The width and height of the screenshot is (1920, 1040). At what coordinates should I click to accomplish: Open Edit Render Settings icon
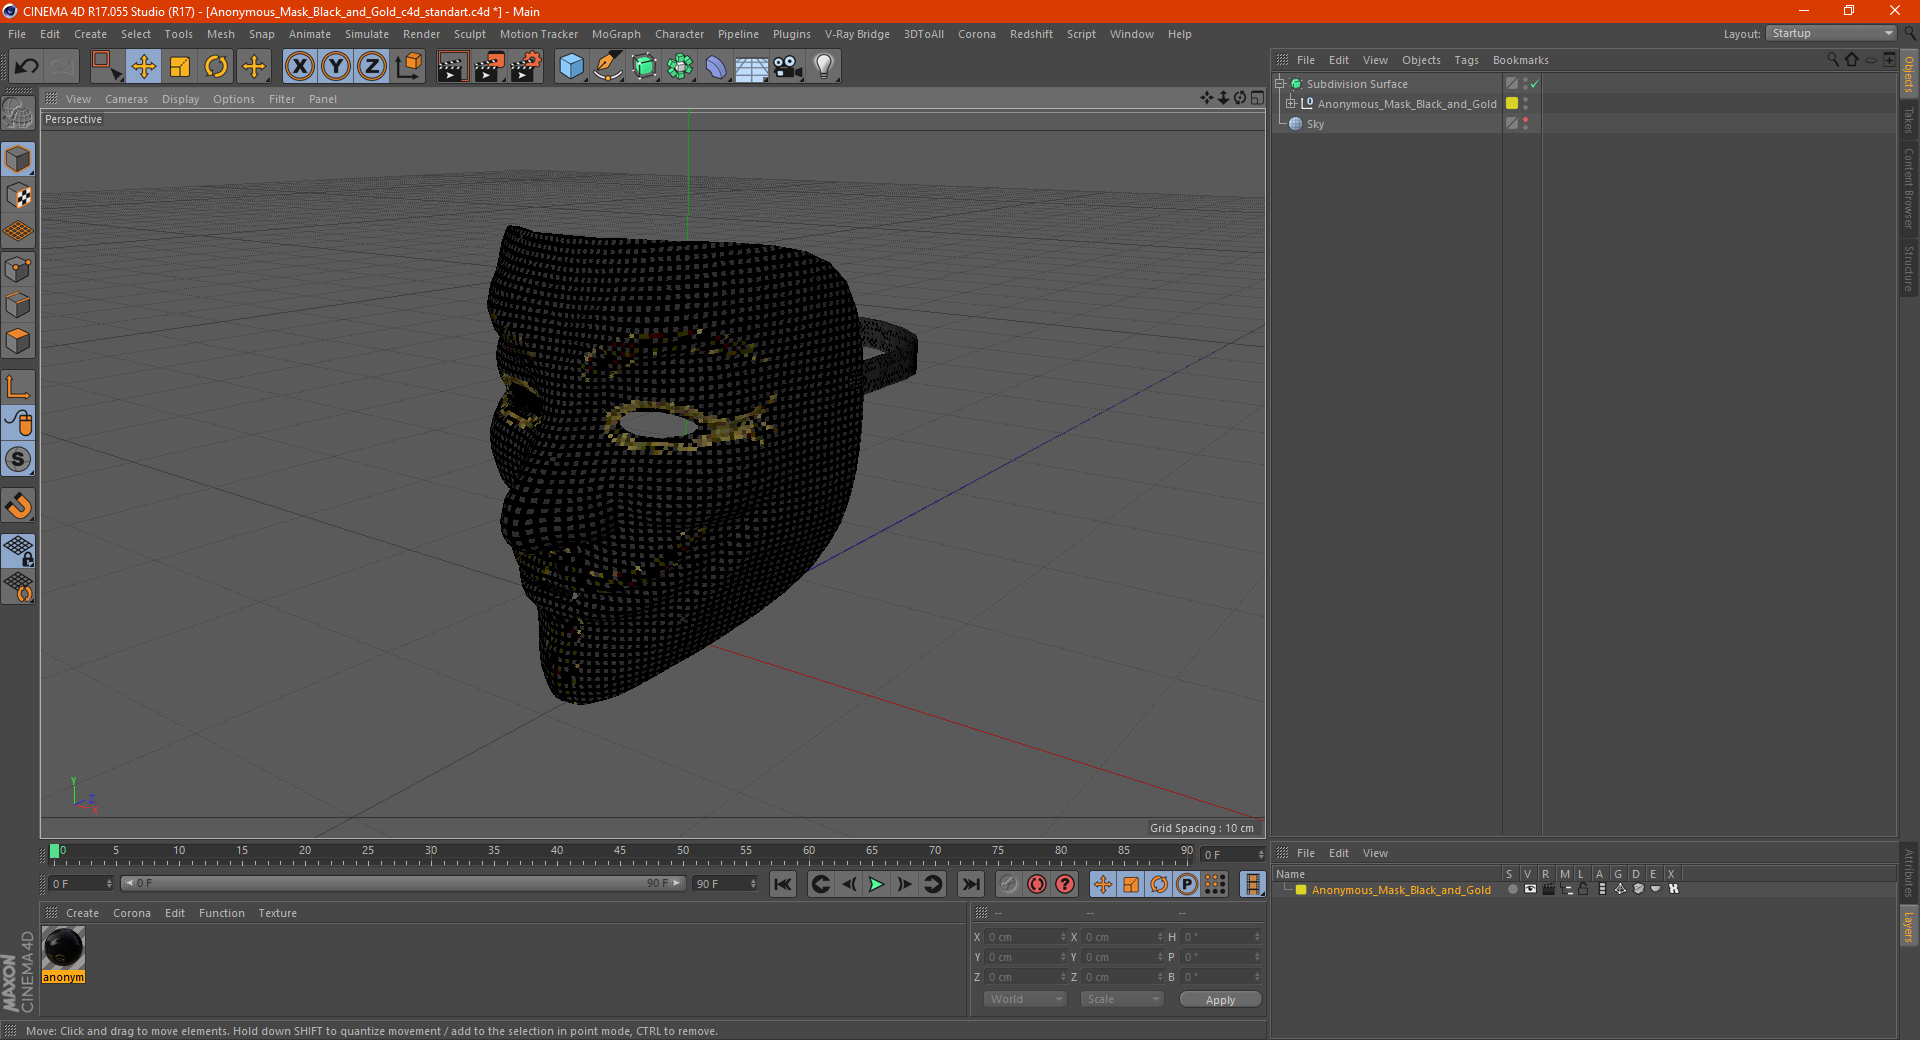(526, 67)
